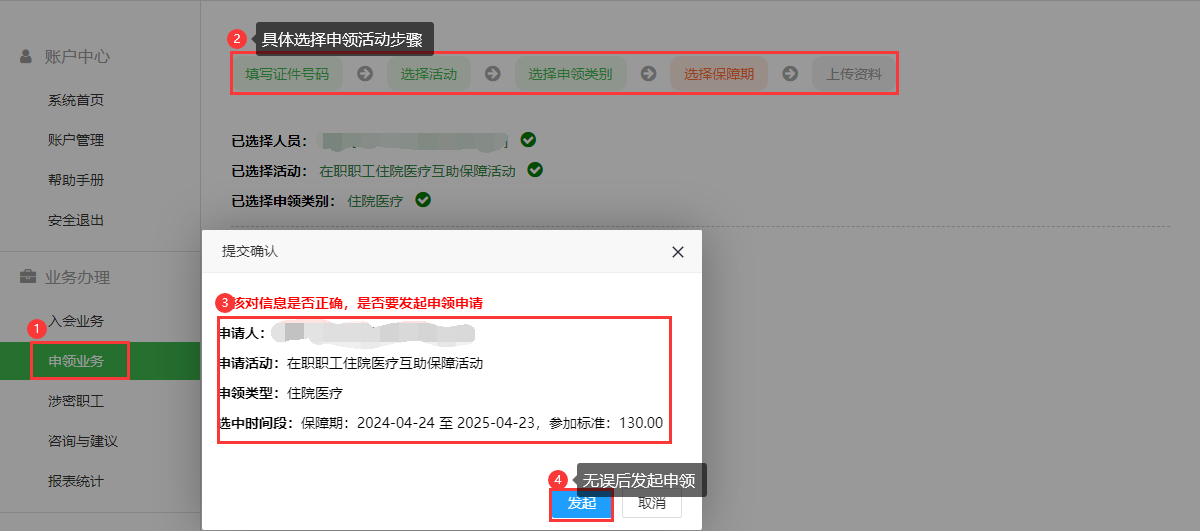The width and height of the screenshot is (1200, 531).
Task: Click the 保障期 2024-04-24 至 2025-04-23 text
Action: [420, 423]
